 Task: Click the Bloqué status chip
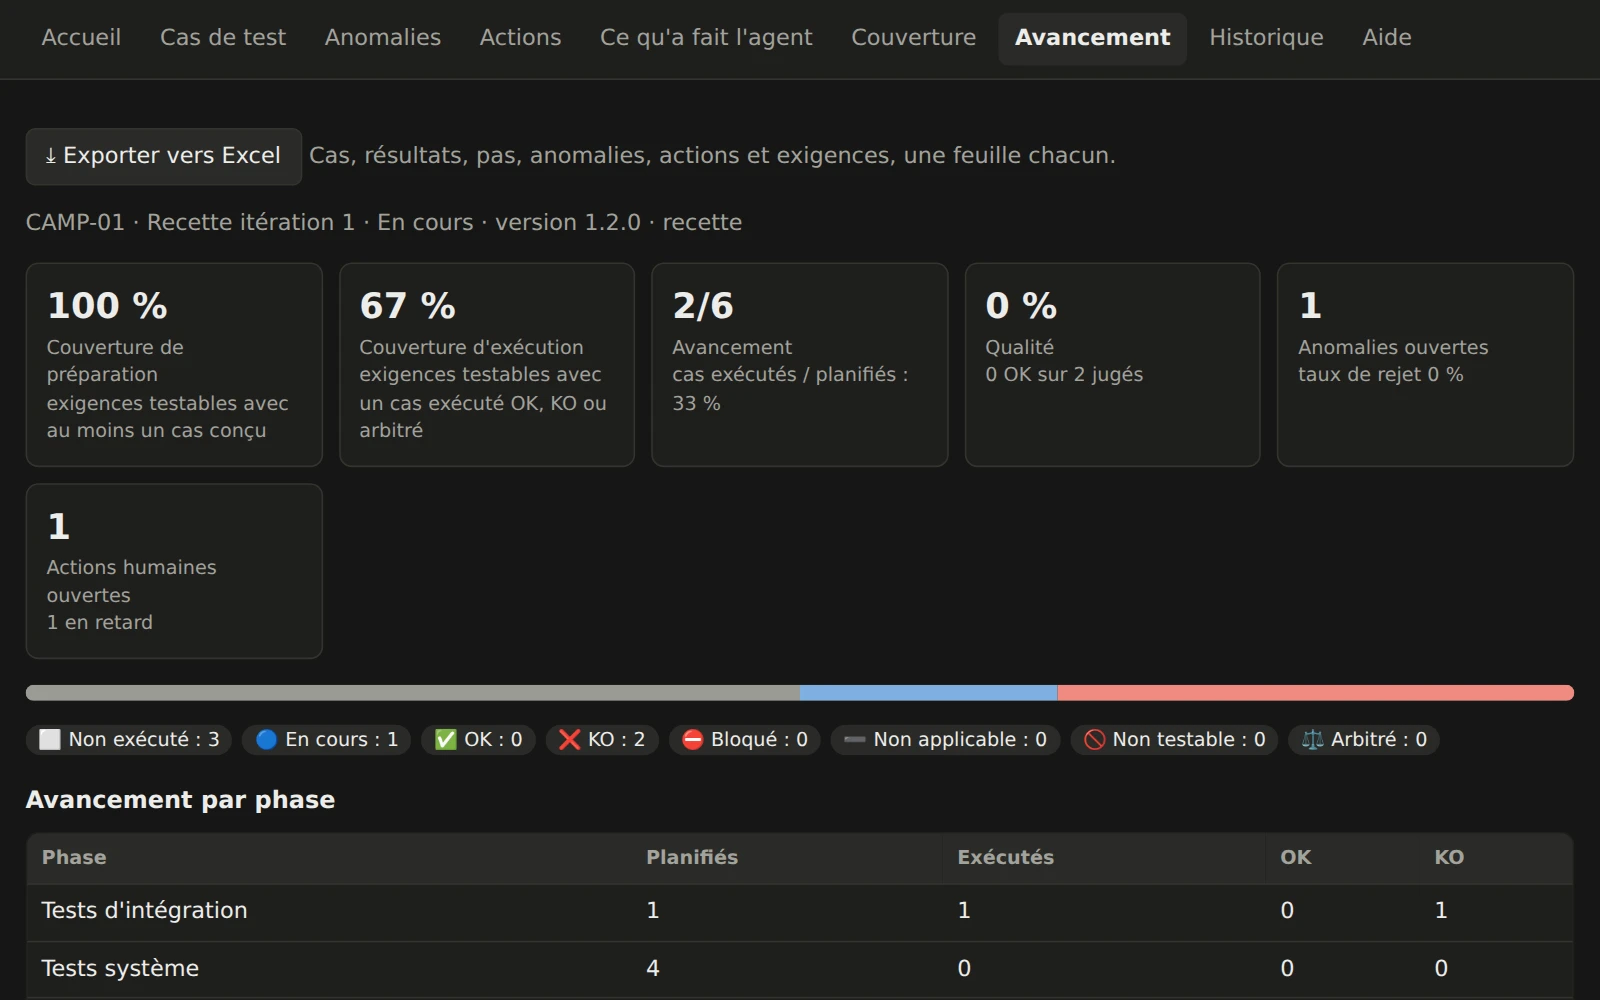click(x=744, y=740)
